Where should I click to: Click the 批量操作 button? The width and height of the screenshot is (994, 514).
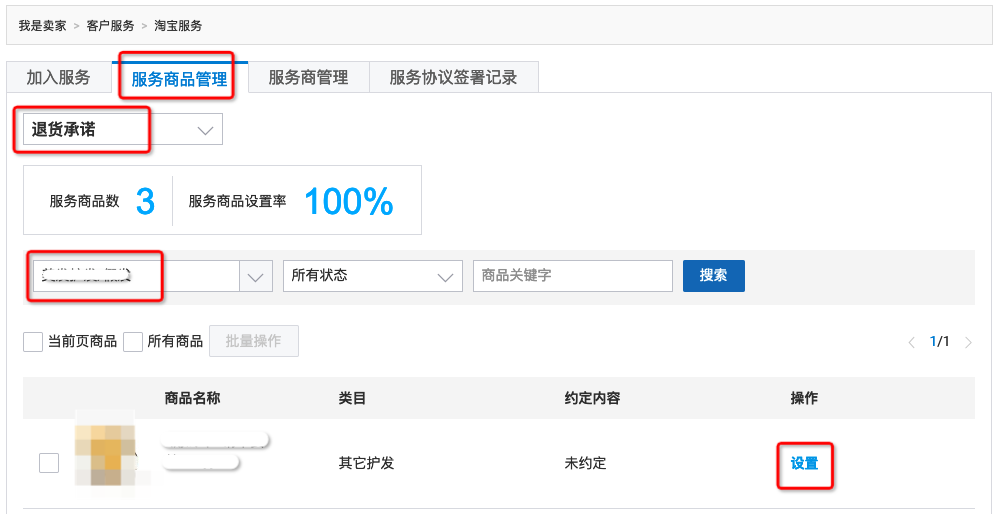tap(254, 341)
